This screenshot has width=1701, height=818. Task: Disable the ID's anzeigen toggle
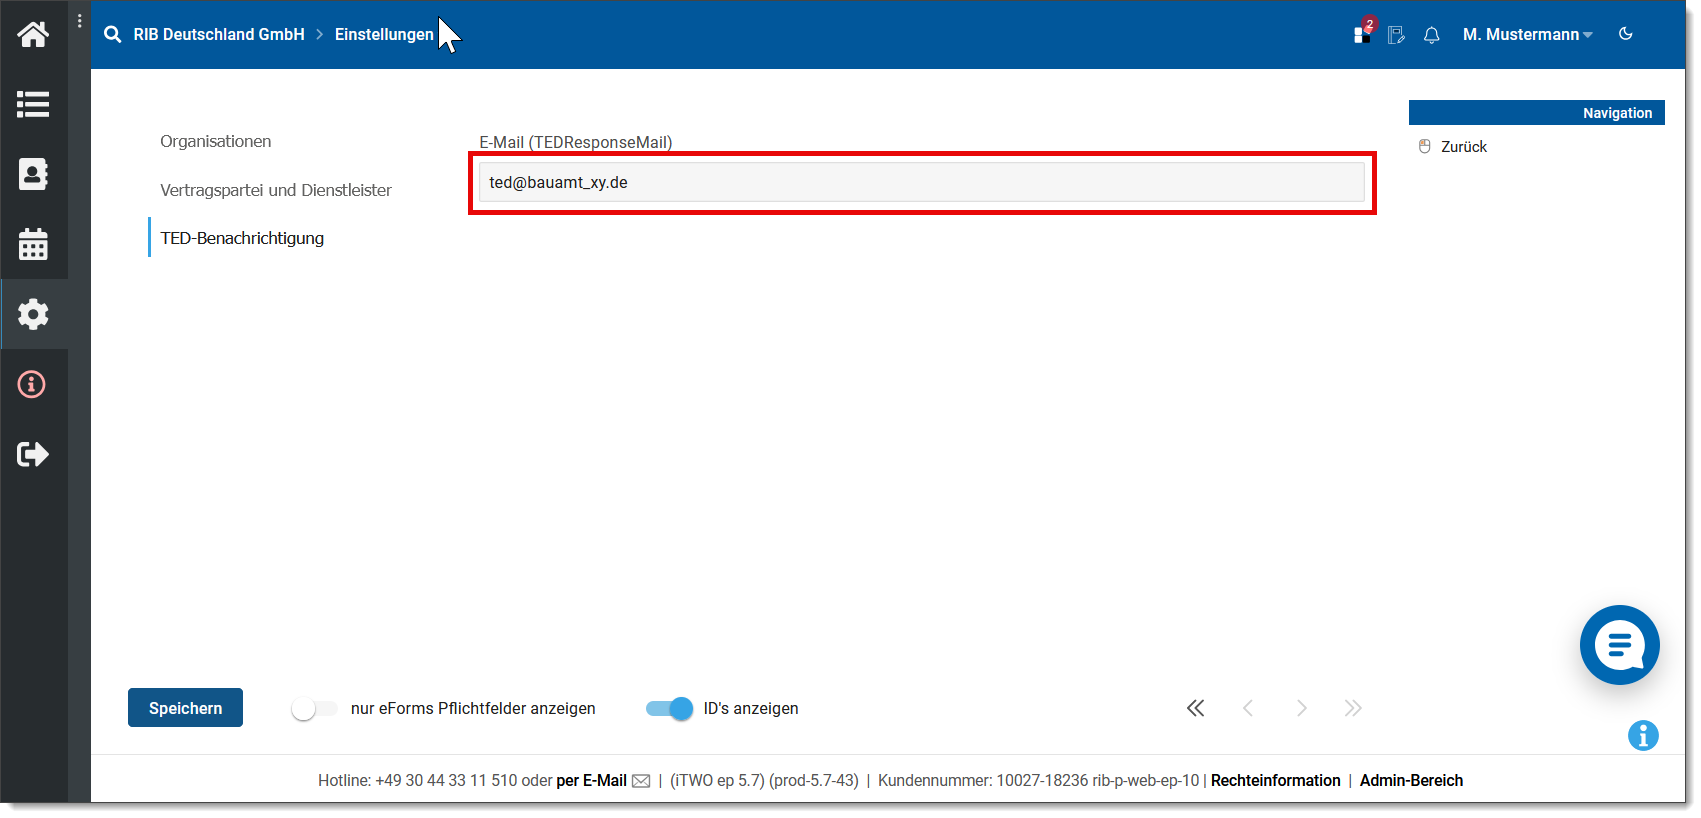[669, 709]
